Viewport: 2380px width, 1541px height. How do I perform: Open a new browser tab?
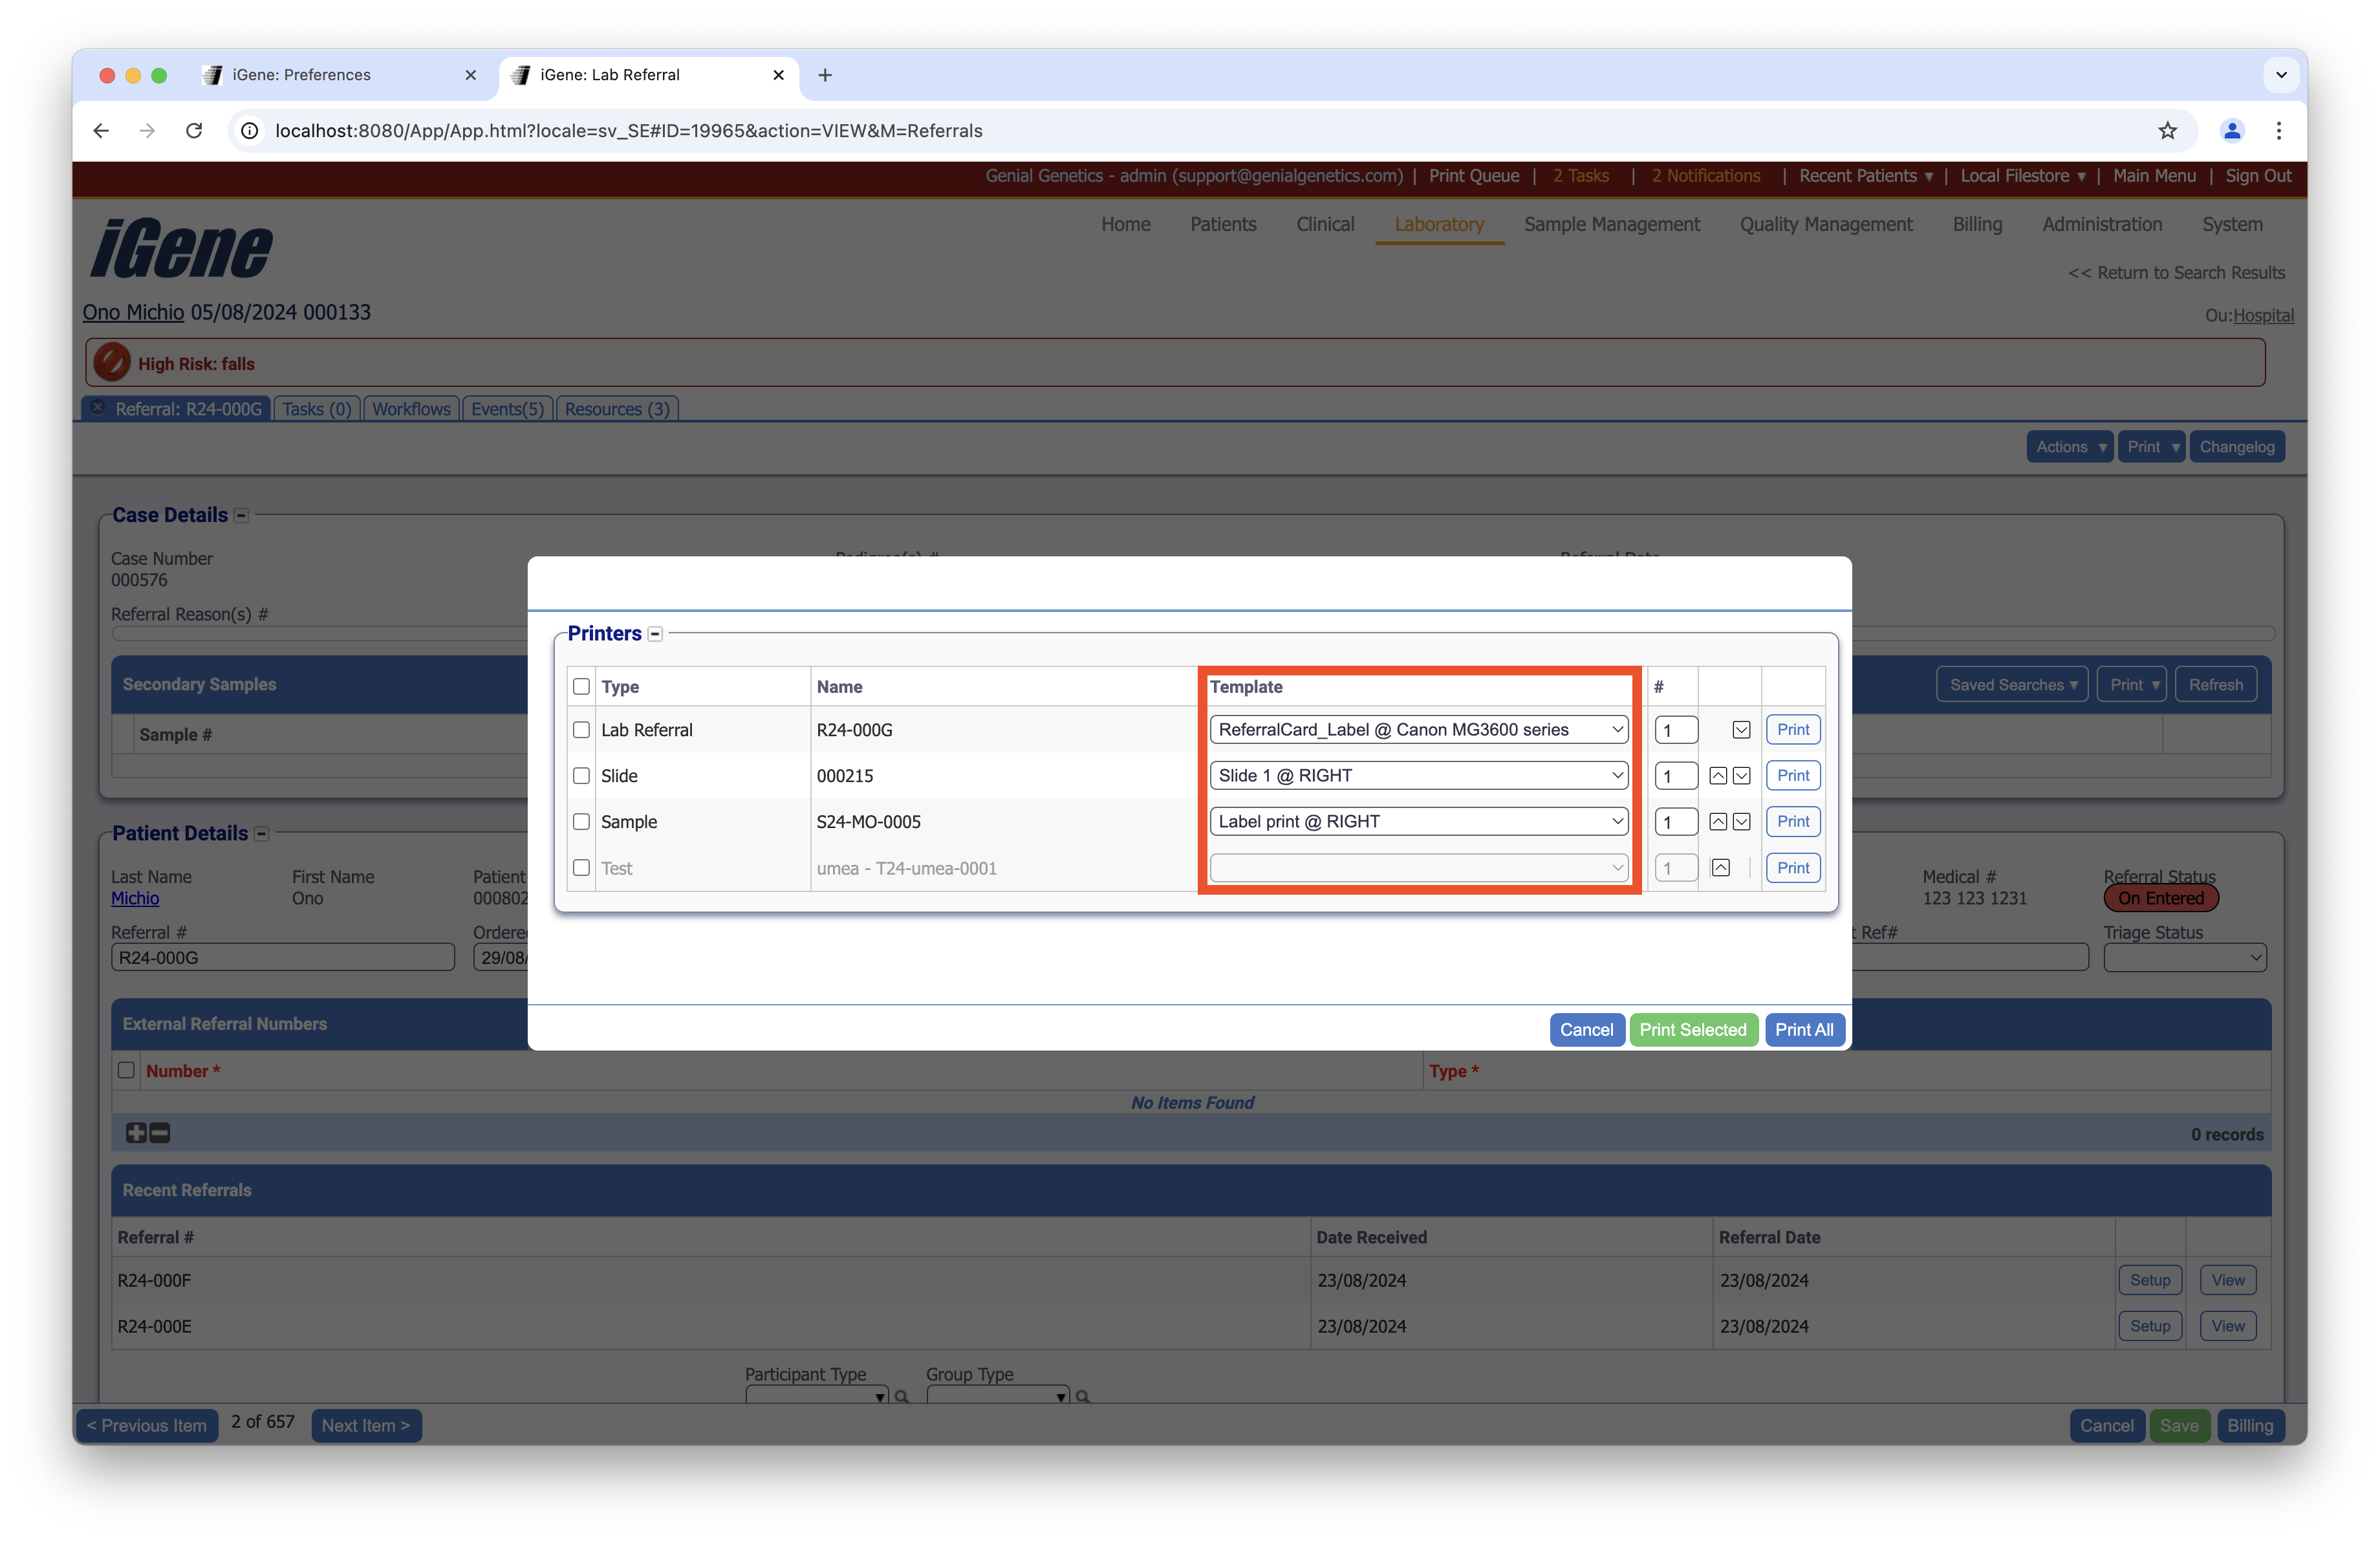pos(825,75)
